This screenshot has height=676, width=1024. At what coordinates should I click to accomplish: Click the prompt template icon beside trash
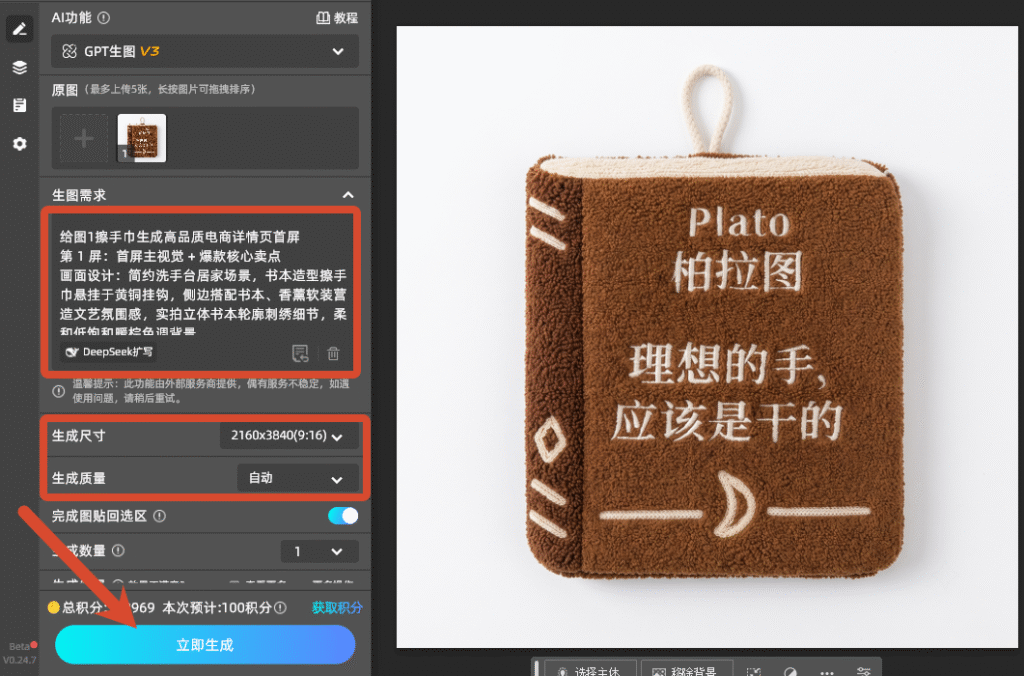pyautogui.click(x=300, y=353)
